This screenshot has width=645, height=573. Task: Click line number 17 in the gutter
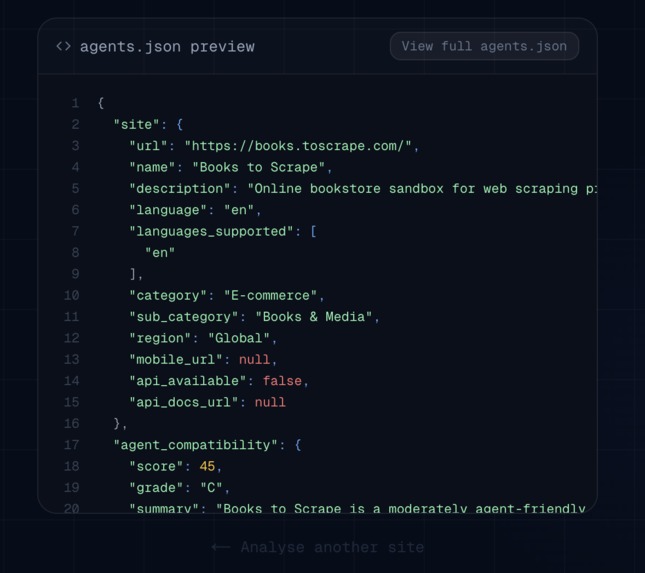tap(72, 445)
